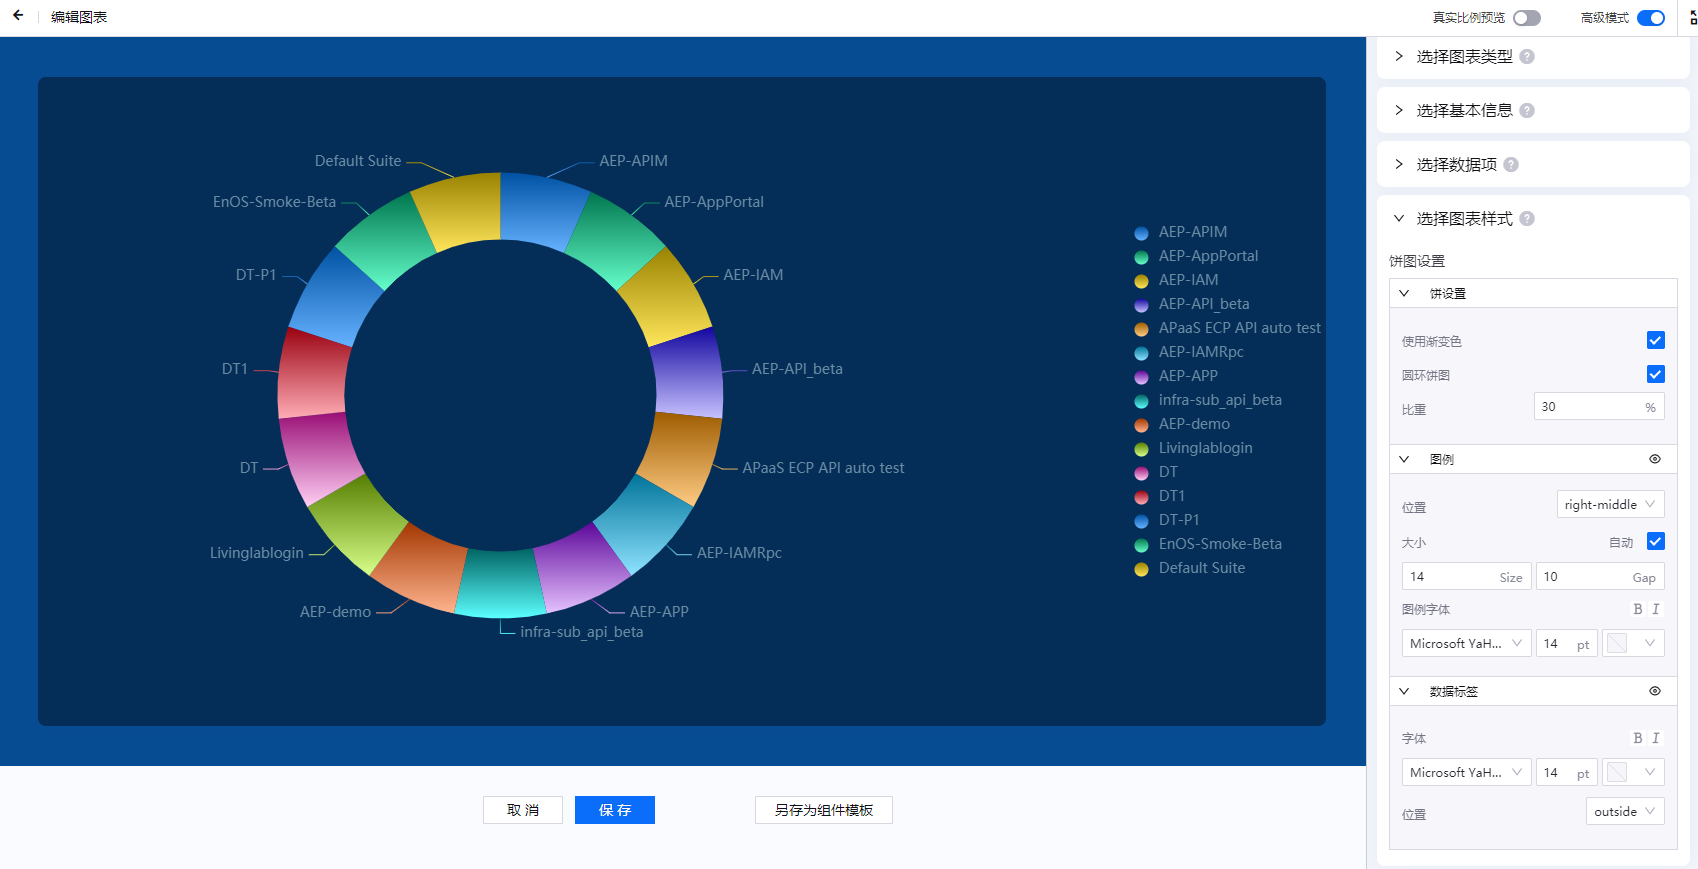Click the legend Size input field
Image resolution: width=1698 pixels, height=869 pixels.
[x=1466, y=576]
